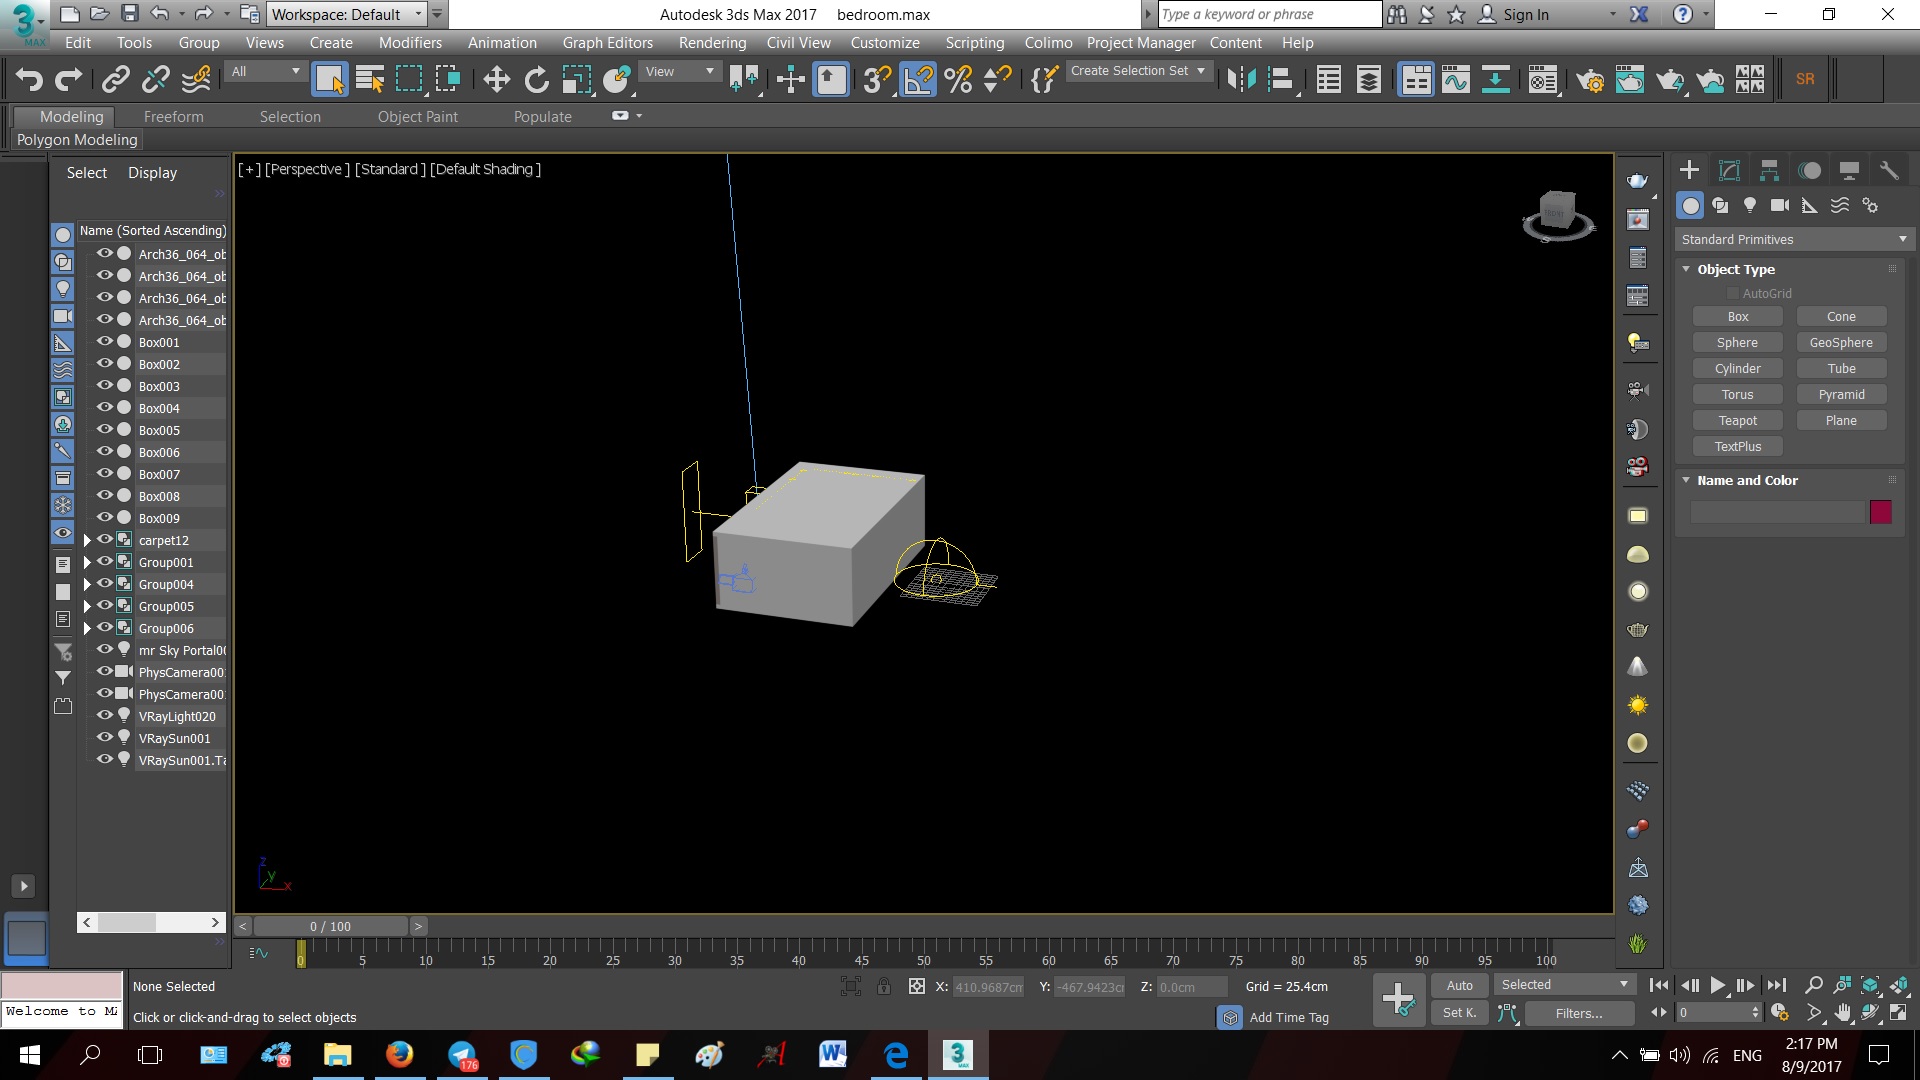The height and width of the screenshot is (1080, 1920).
Task: Activate the Select and Rotate tool
Action: 536,79
